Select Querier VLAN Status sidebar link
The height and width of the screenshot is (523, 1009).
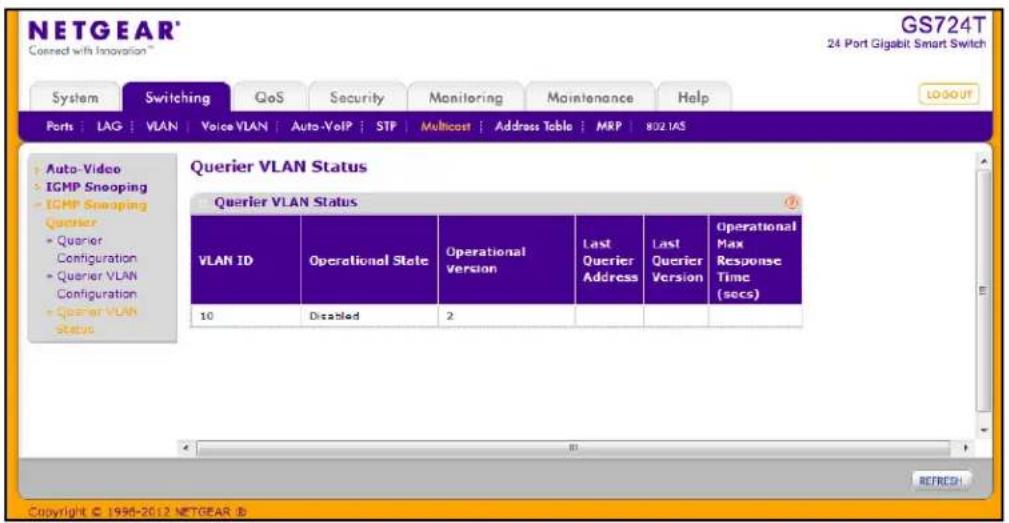97,320
